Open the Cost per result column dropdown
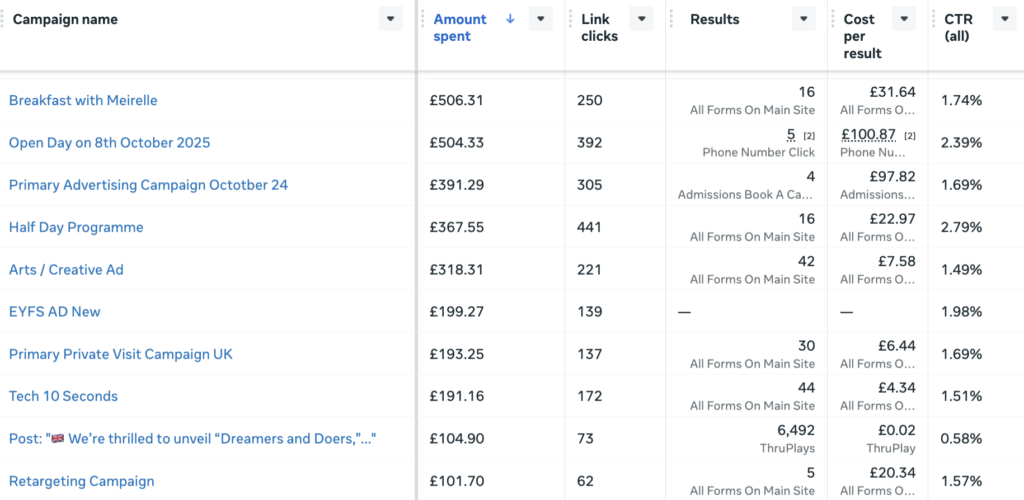Screen dimensions: 1024x500 [904, 19]
